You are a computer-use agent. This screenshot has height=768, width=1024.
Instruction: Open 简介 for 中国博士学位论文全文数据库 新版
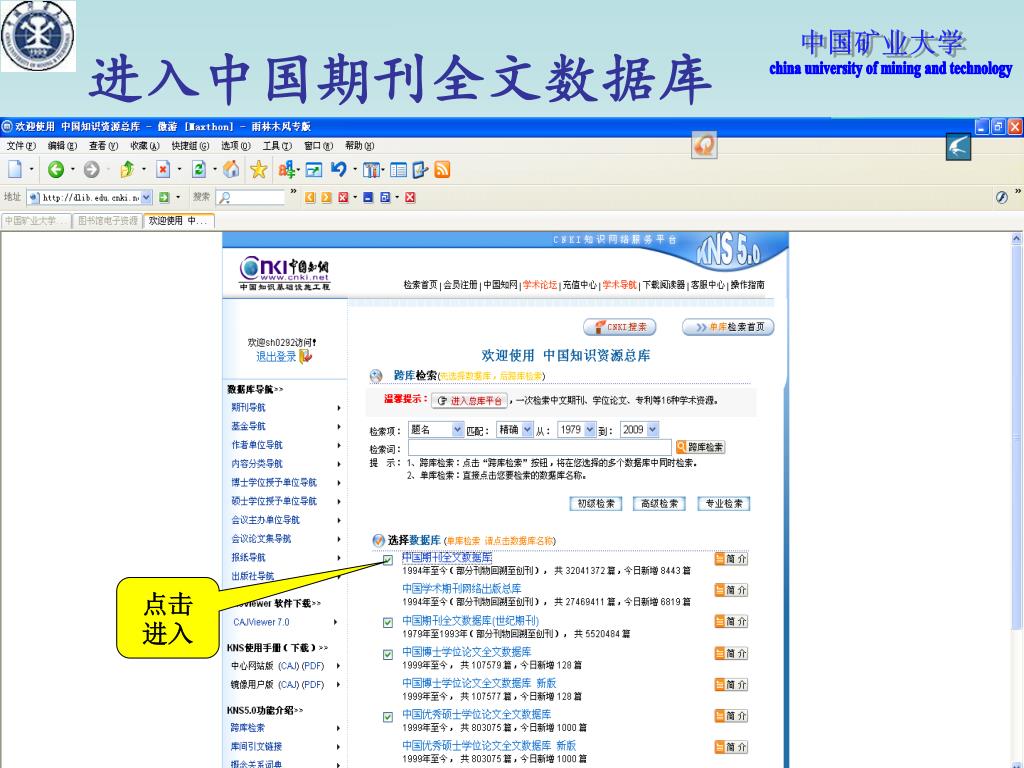pyautogui.click(x=731, y=684)
